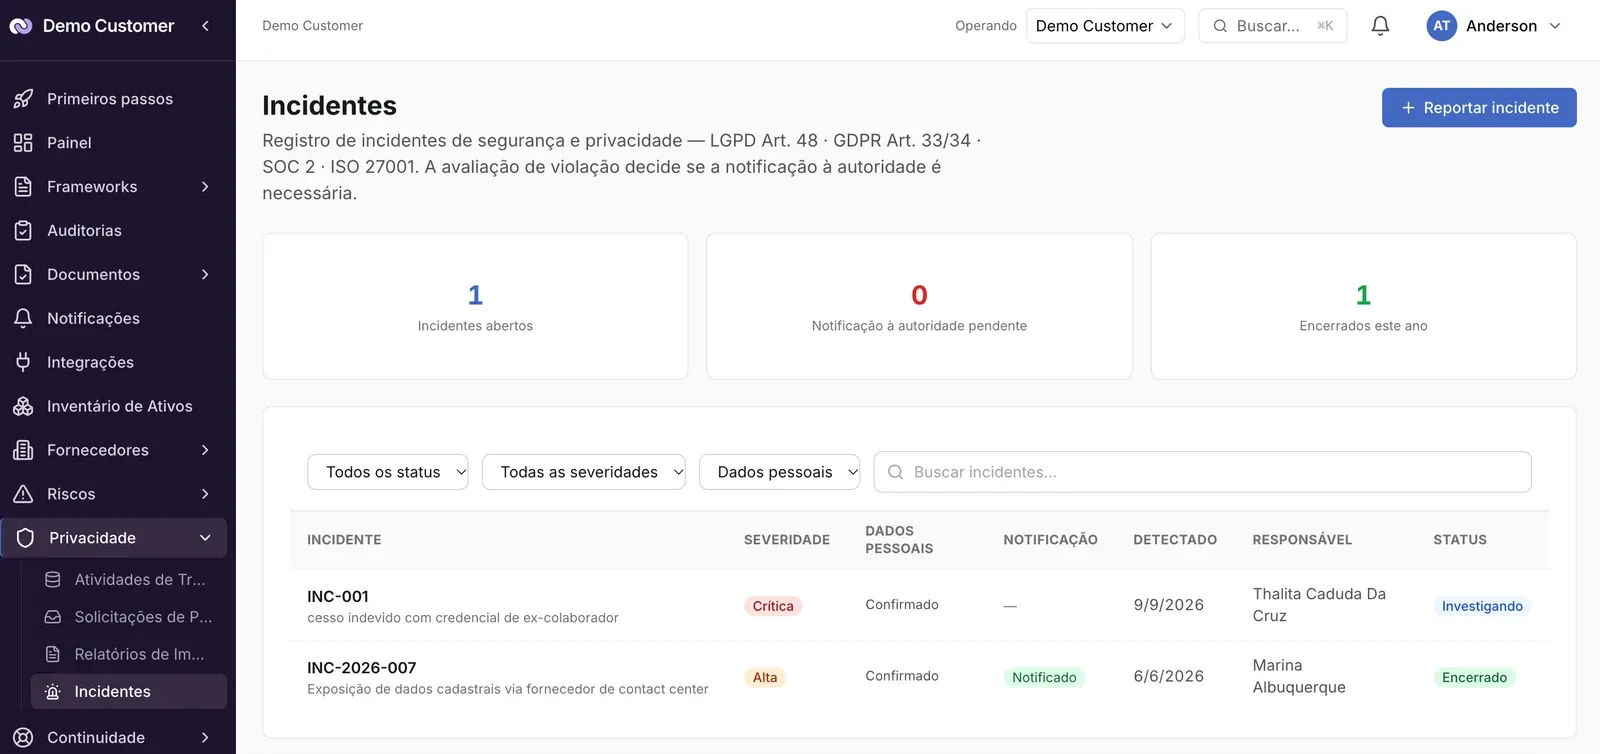The image size is (1600, 754).
Task: Expand the Fornecedores submenu chevron
Action: pyautogui.click(x=205, y=451)
